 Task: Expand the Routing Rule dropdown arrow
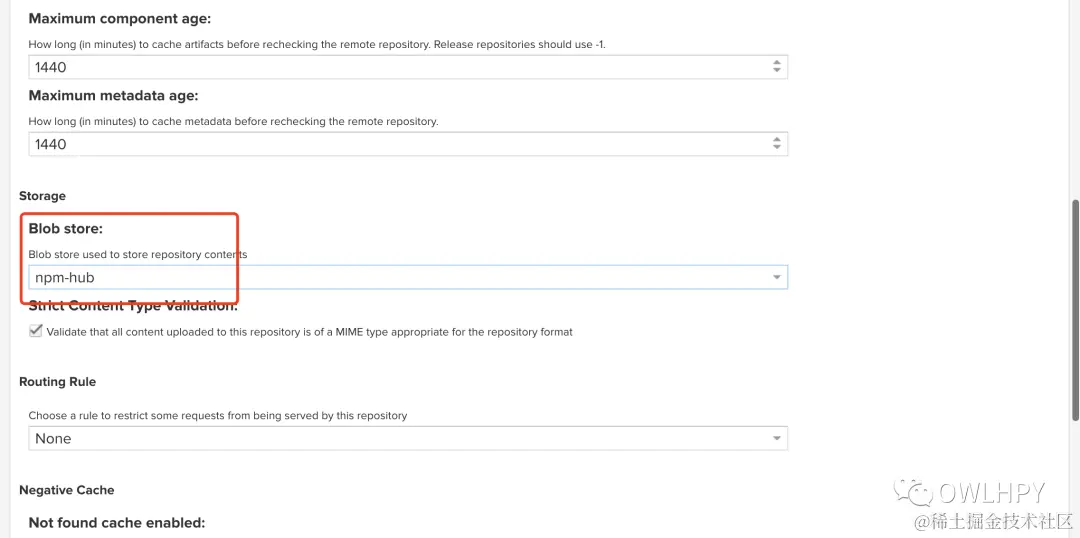[x=777, y=439]
